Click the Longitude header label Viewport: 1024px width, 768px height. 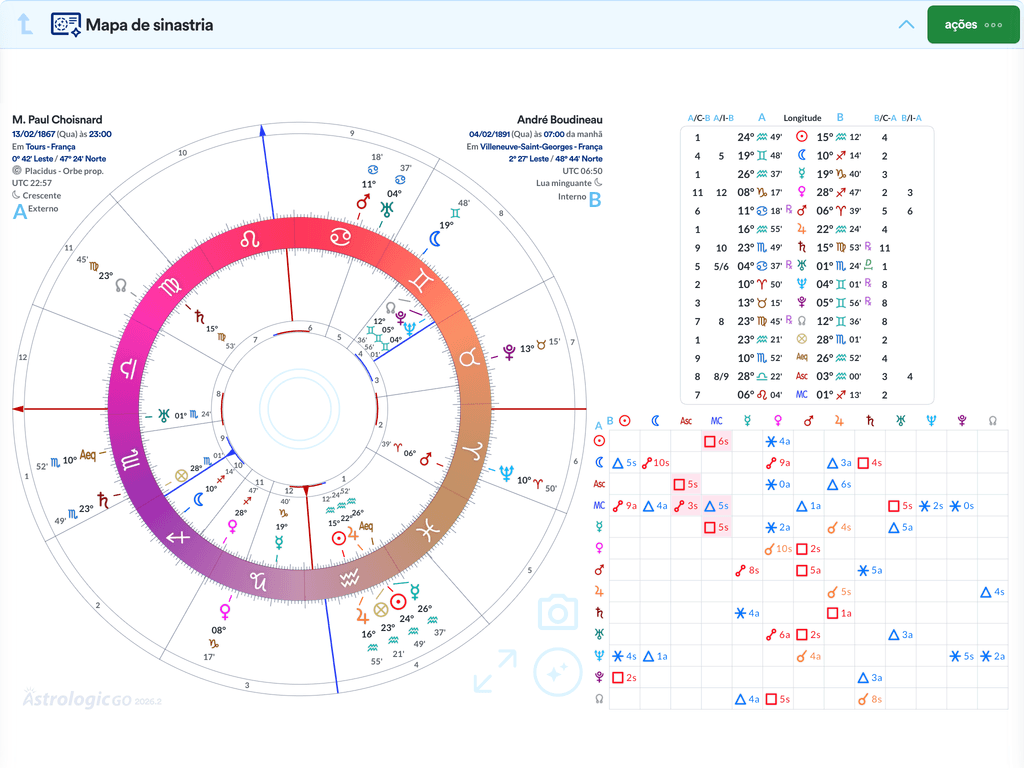click(x=802, y=118)
